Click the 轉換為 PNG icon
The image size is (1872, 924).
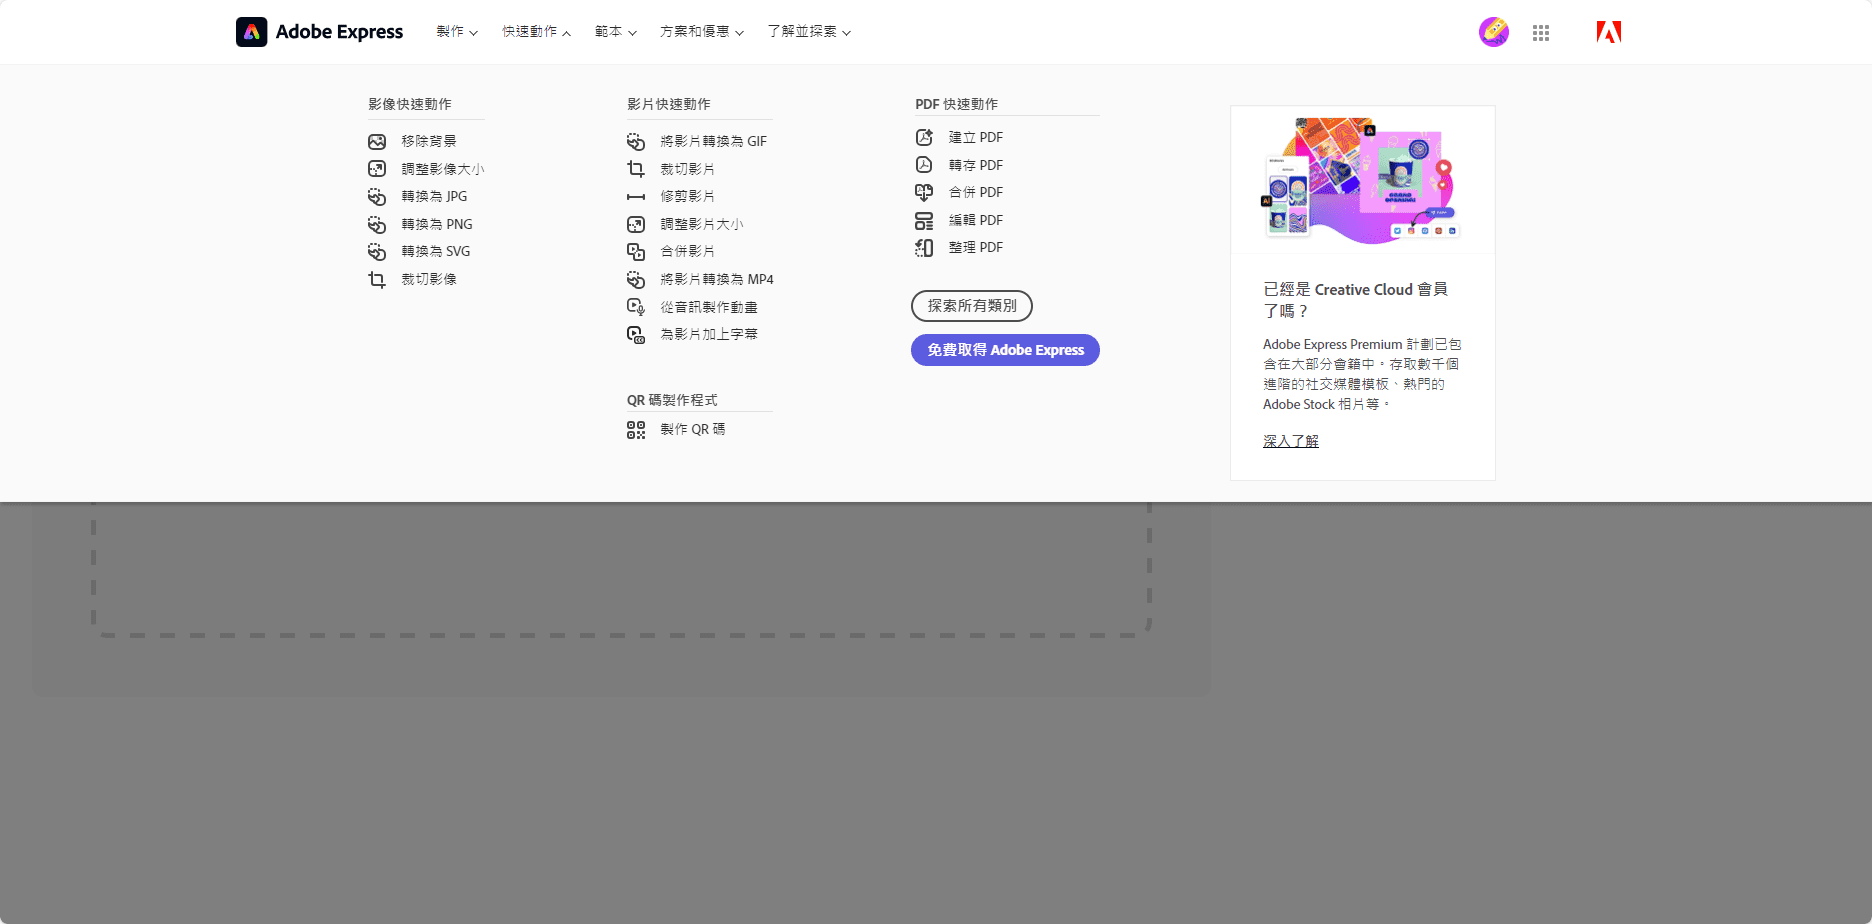[377, 224]
